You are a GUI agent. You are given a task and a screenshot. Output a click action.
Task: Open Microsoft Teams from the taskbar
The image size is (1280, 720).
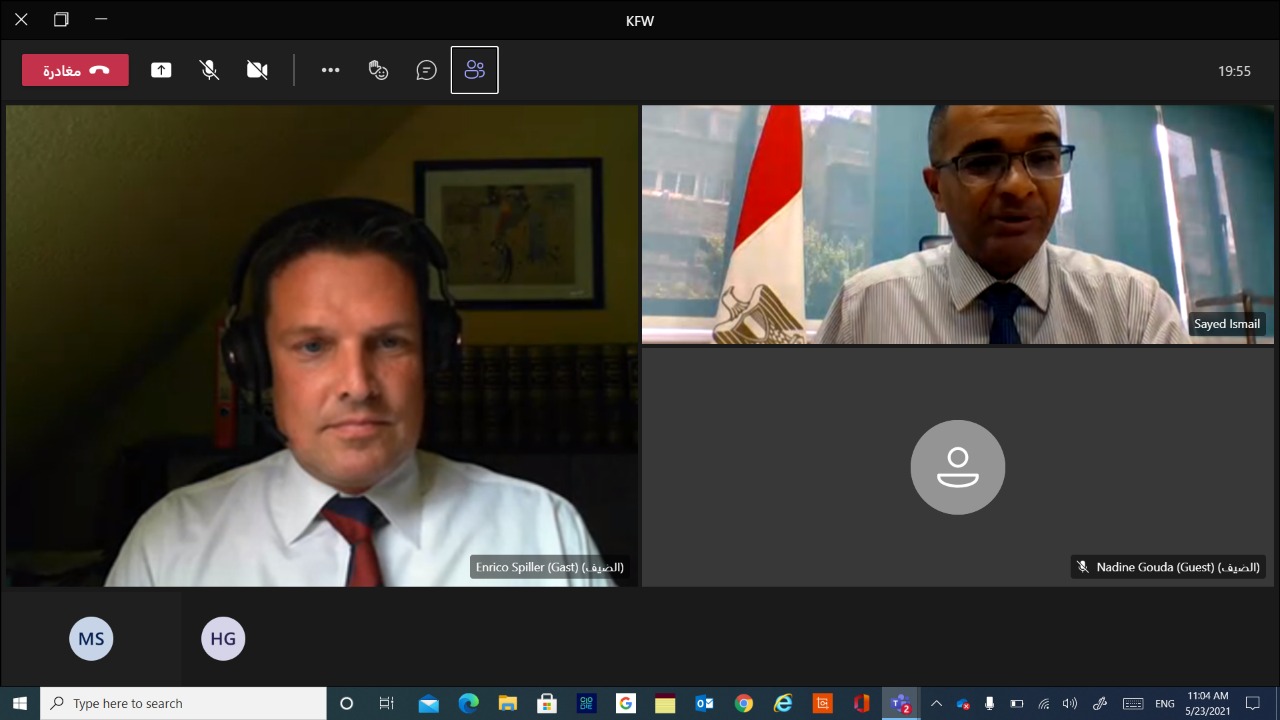point(900,704)
